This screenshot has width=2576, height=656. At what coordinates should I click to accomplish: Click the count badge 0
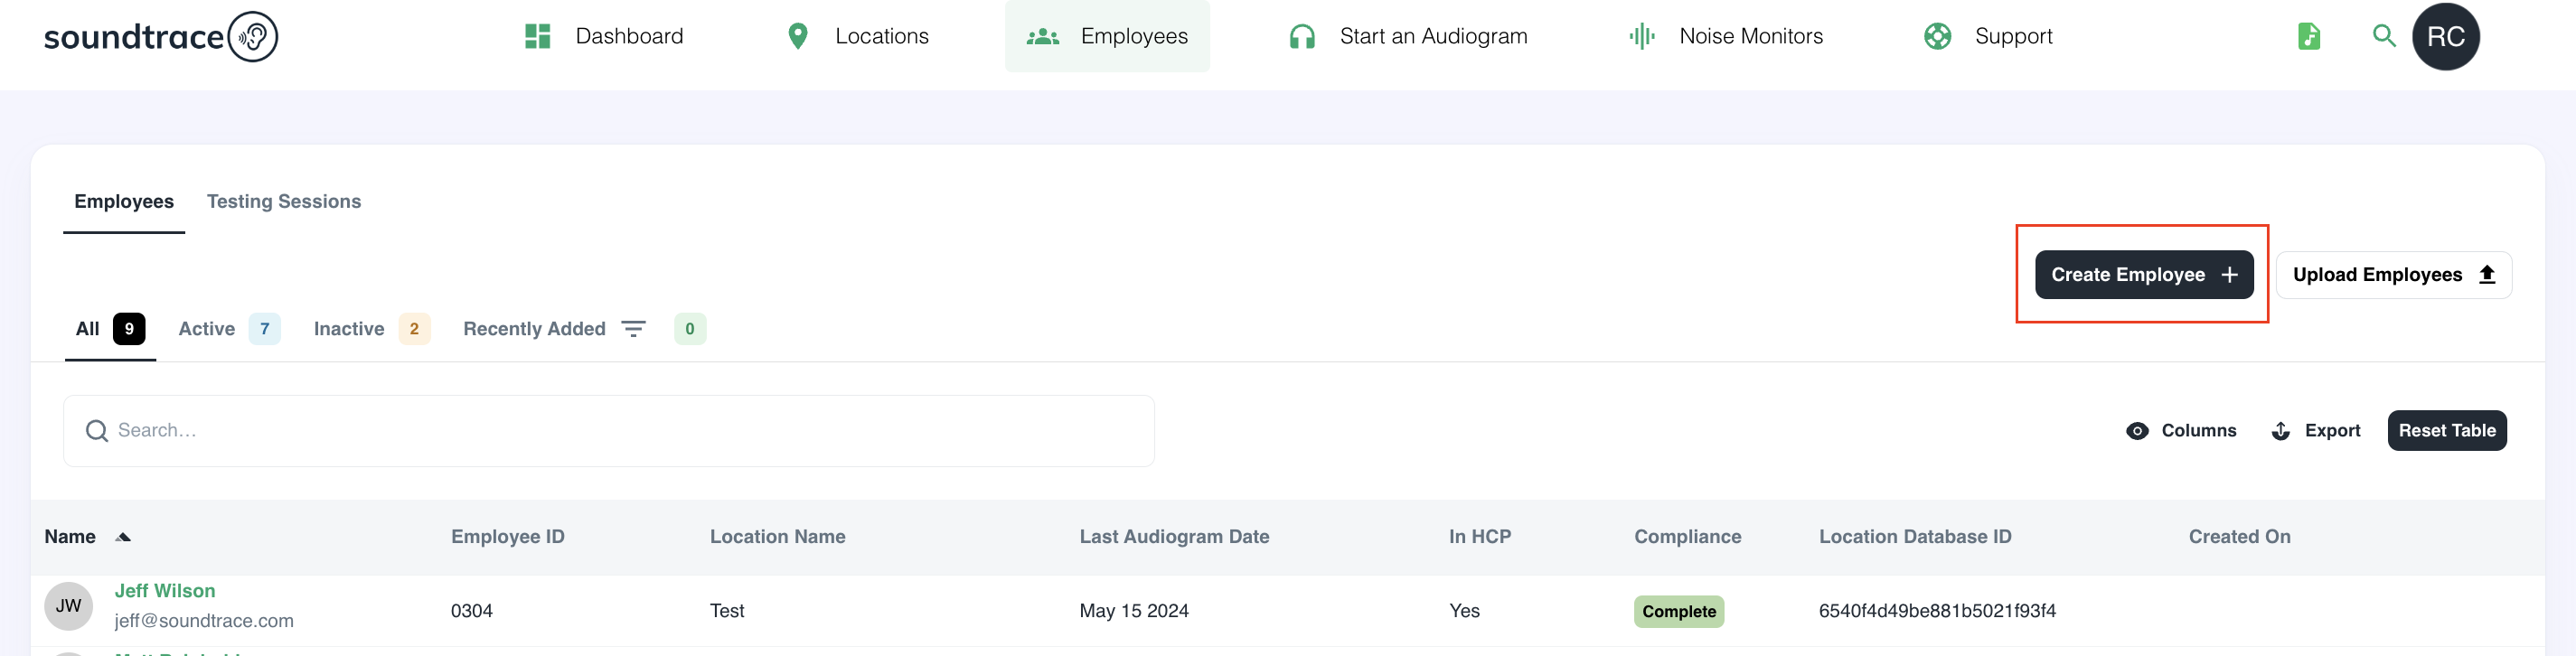pyautogui.click(x=690, y=329)
